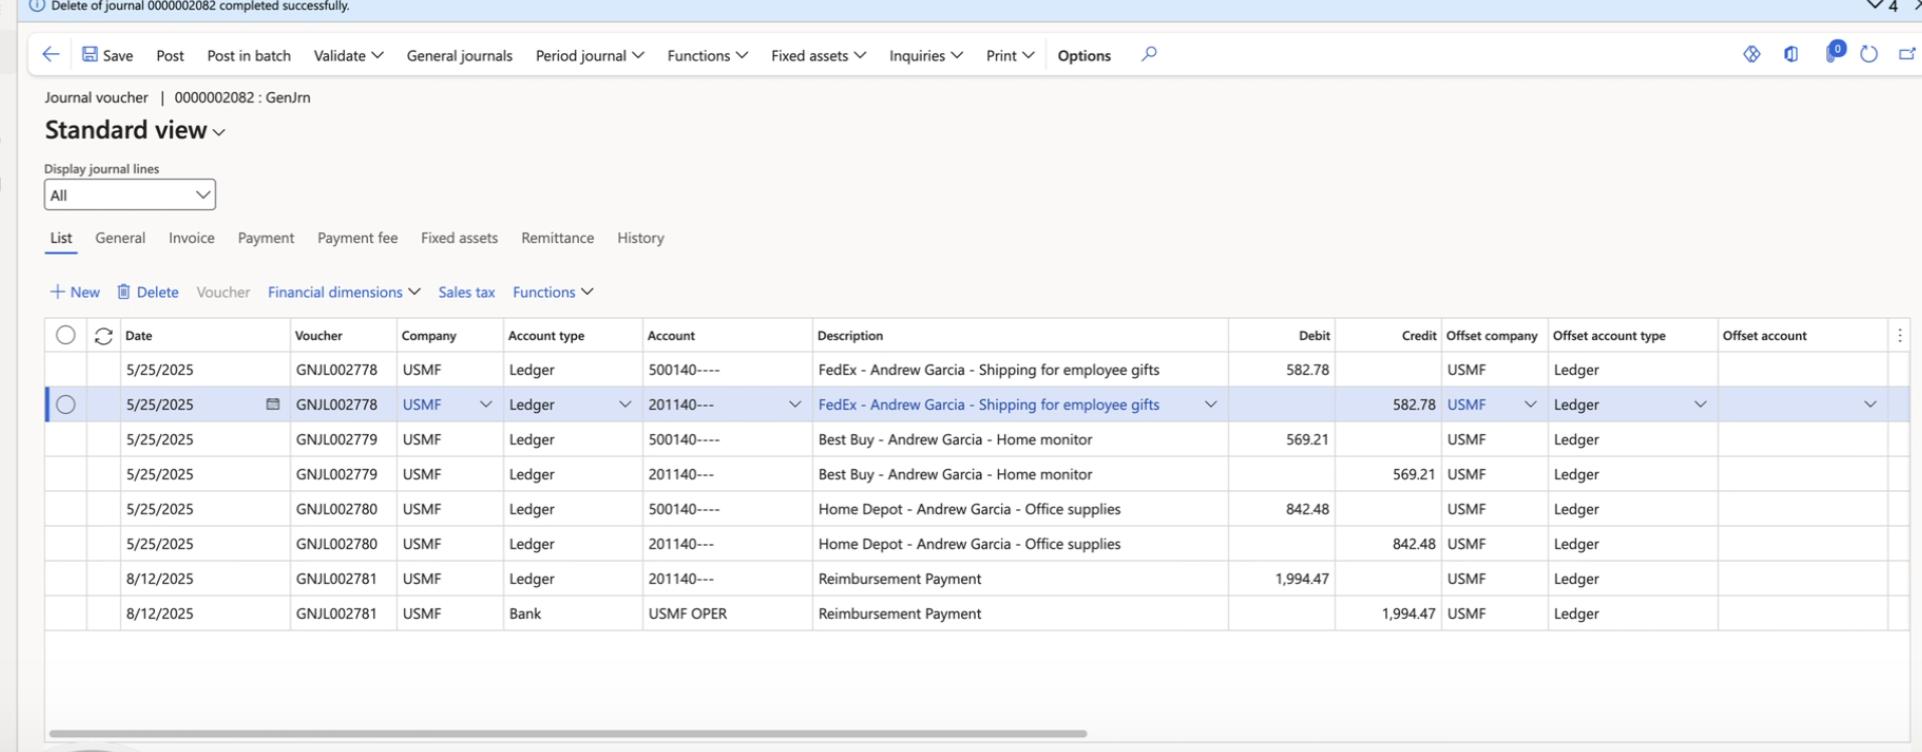Open attachments icon with badge 0

(1834, 52)
